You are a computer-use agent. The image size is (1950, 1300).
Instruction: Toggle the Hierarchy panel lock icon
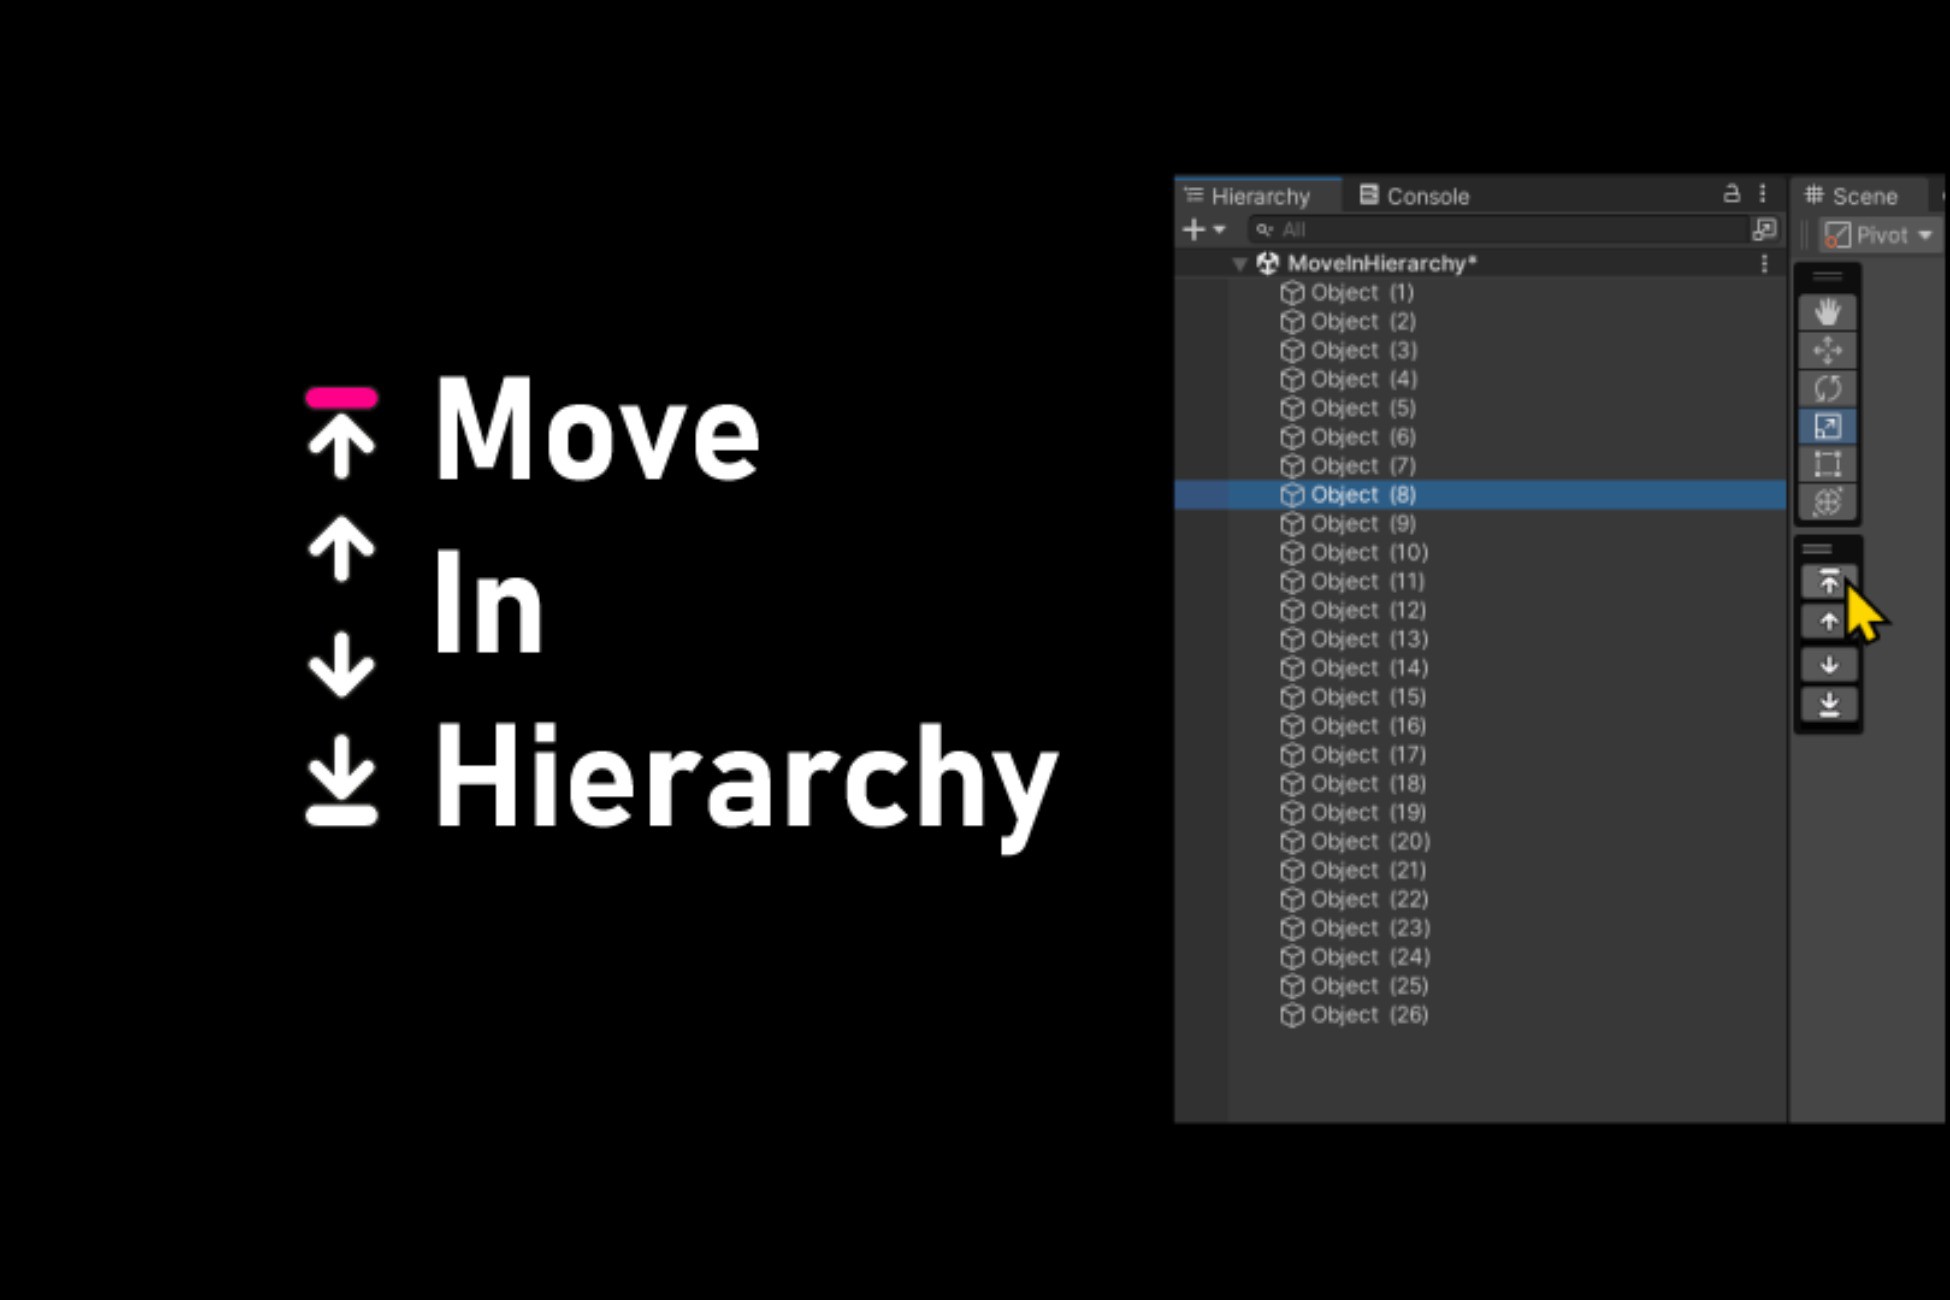[x=1731, y=194]
